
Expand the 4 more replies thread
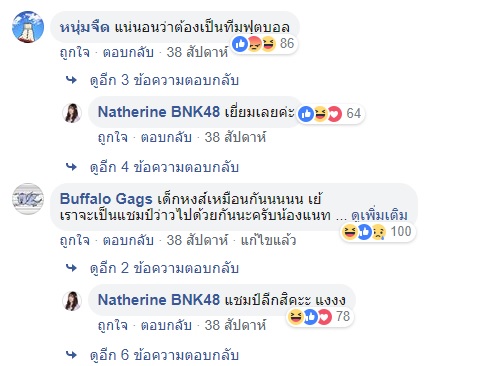[x=164, y=167]
